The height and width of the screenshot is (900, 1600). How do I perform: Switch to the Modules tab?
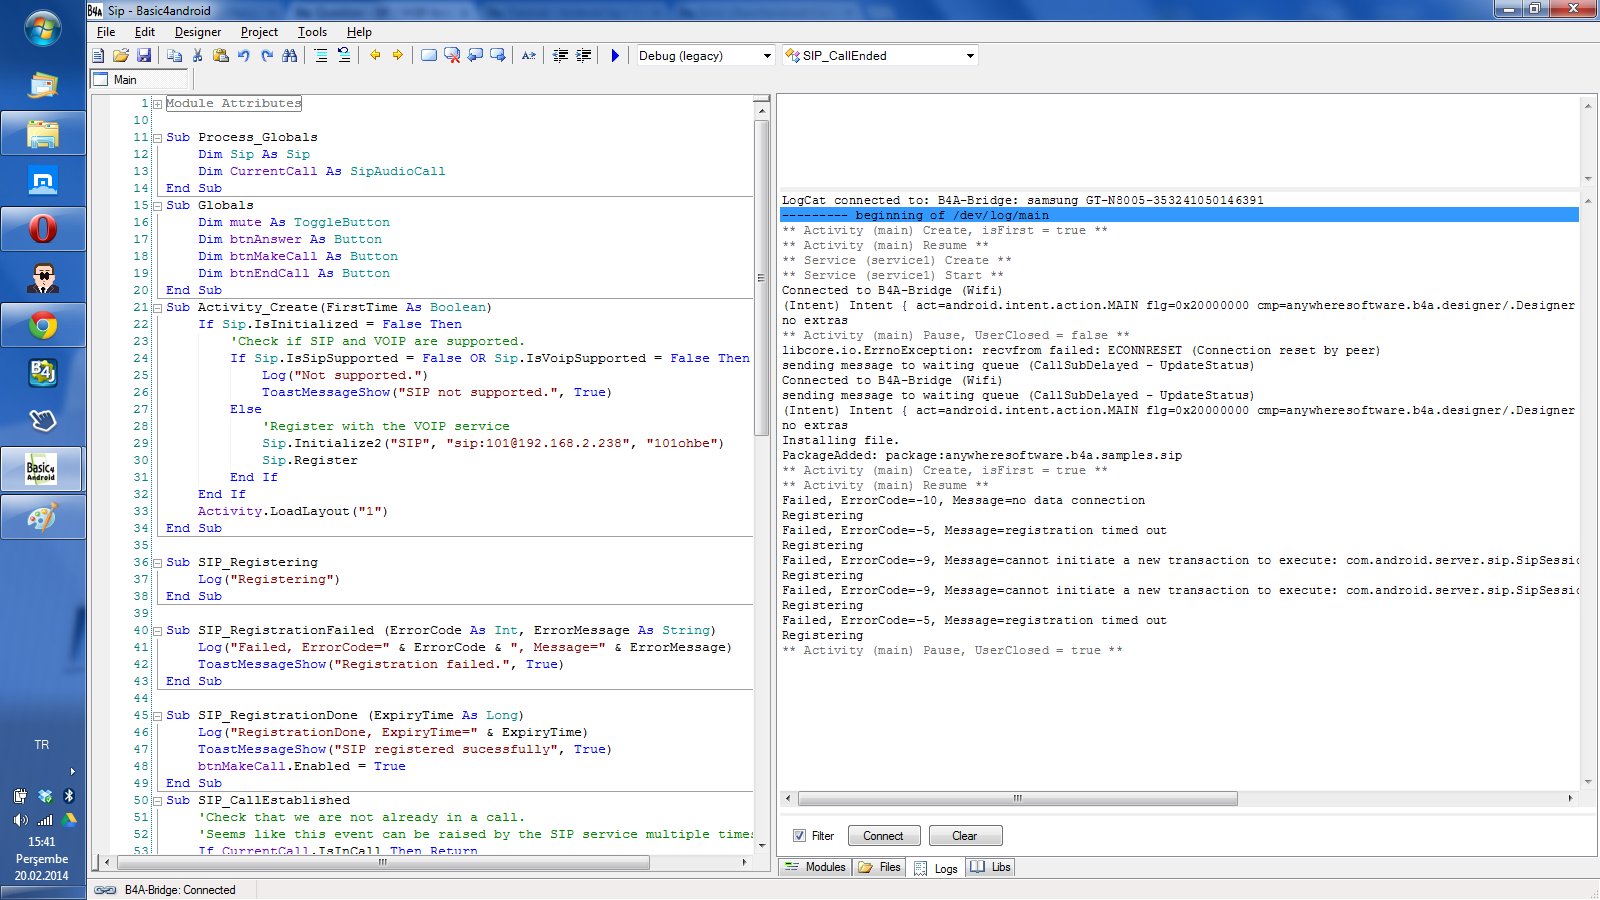click(815, 867)
